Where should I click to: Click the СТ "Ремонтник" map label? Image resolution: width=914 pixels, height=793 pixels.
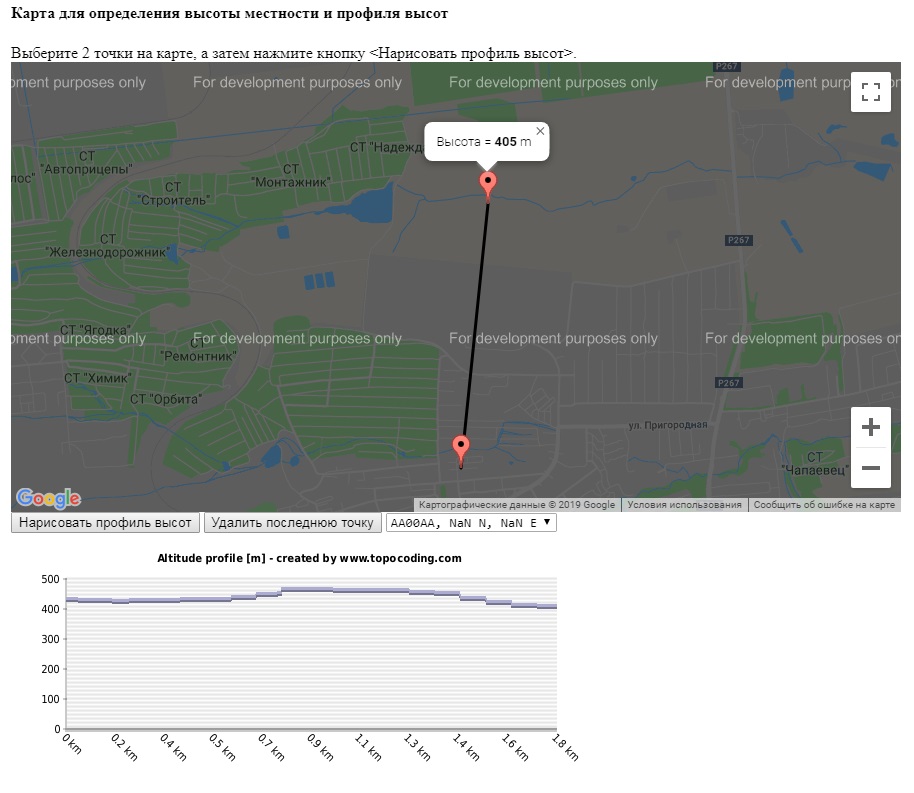pyautogui.click(x=199, y=348)
